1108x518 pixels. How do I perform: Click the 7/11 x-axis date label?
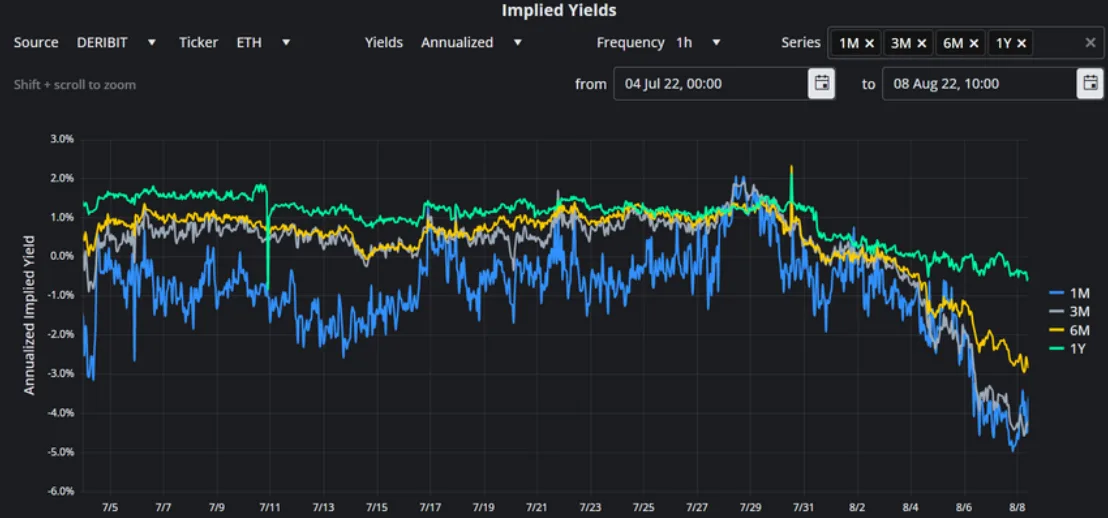tap(270, 507)
